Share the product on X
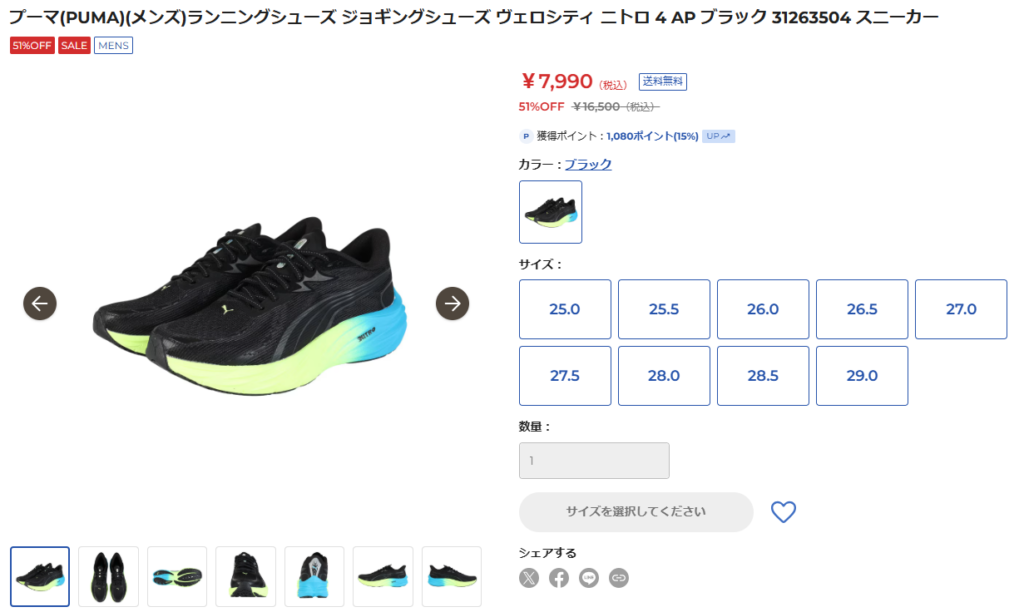 pyautogui.click(x=529, y=577)
